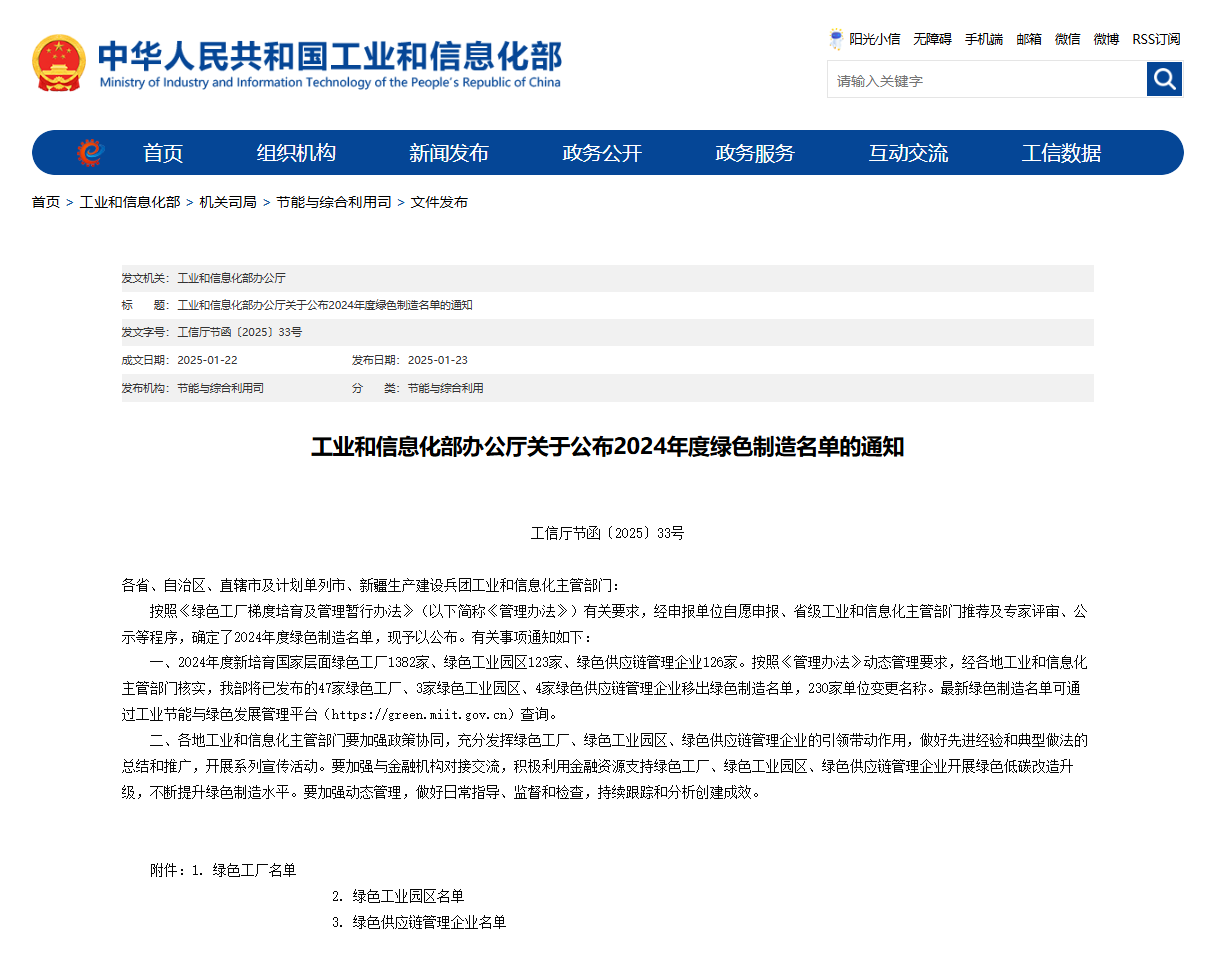Open 阳光小信 via its avatar icon

click(836, 39)
